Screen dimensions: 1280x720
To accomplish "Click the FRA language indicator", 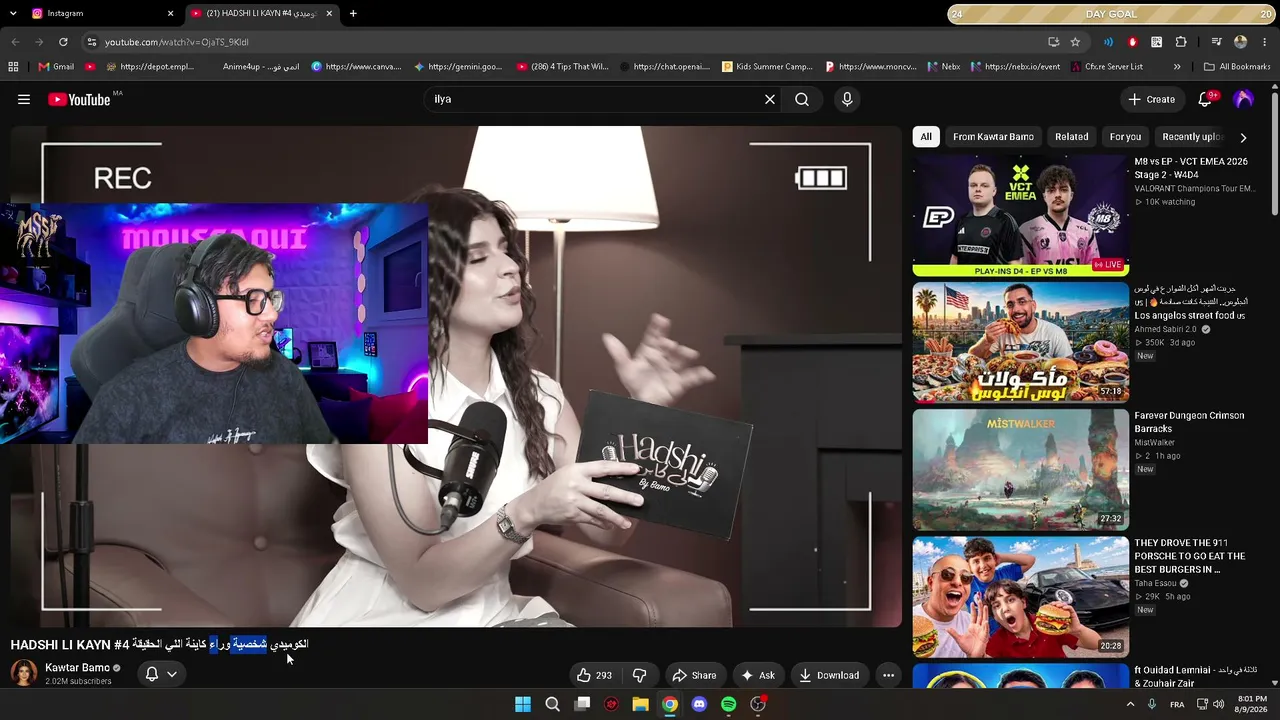I will (x=1177, y=704).
